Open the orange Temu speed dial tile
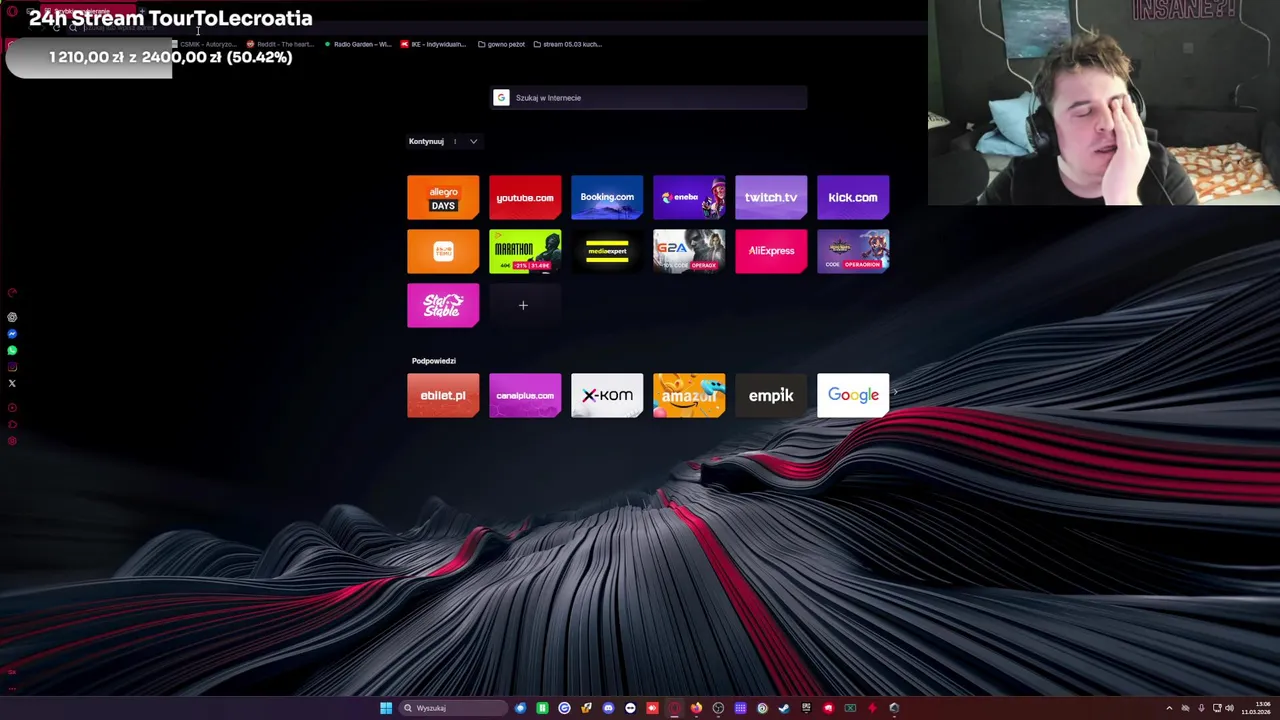1280x720 pixels. coord(443,251)
